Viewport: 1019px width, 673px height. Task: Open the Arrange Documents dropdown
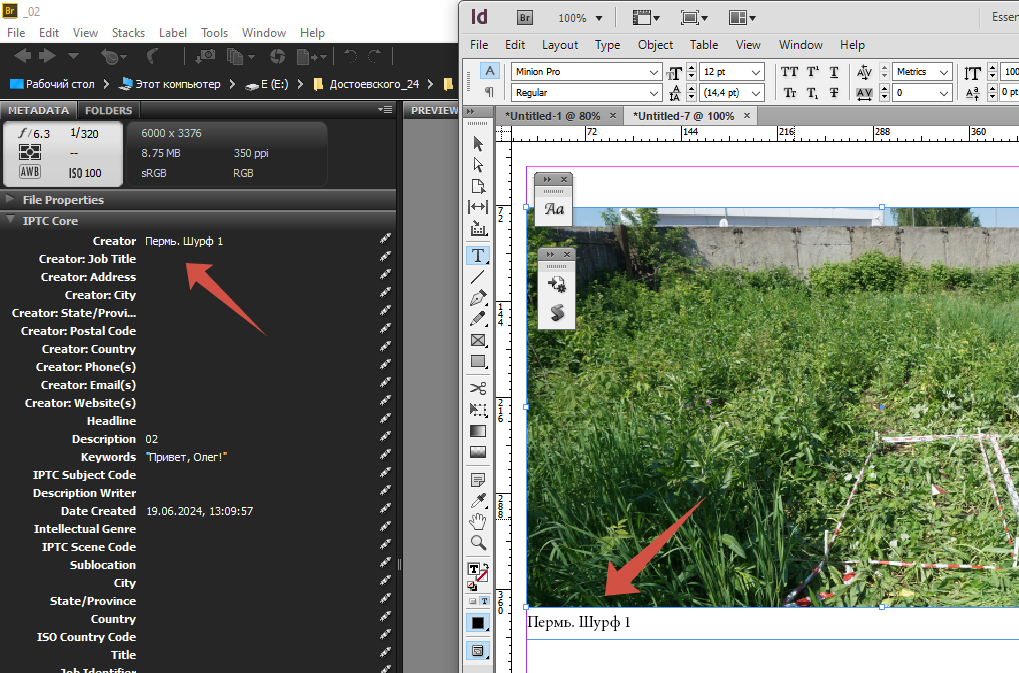[x=742, y=18]
